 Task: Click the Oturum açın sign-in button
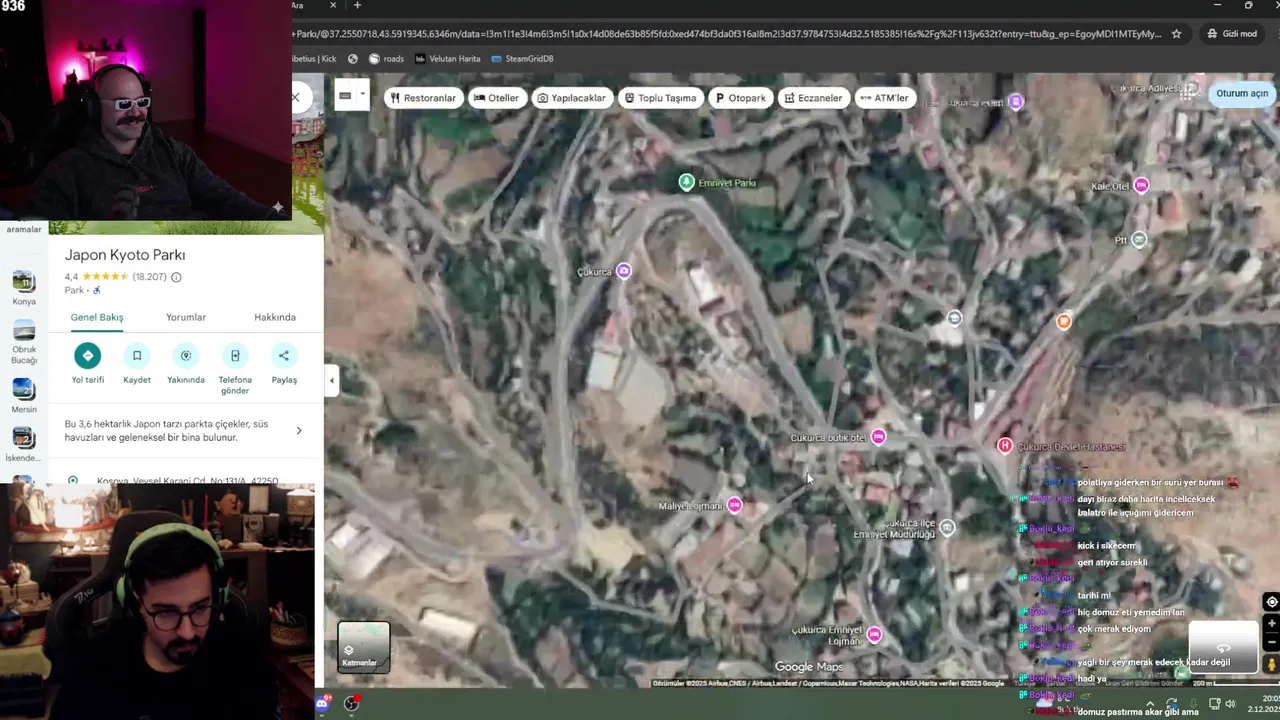click(x=1241, y=93)
